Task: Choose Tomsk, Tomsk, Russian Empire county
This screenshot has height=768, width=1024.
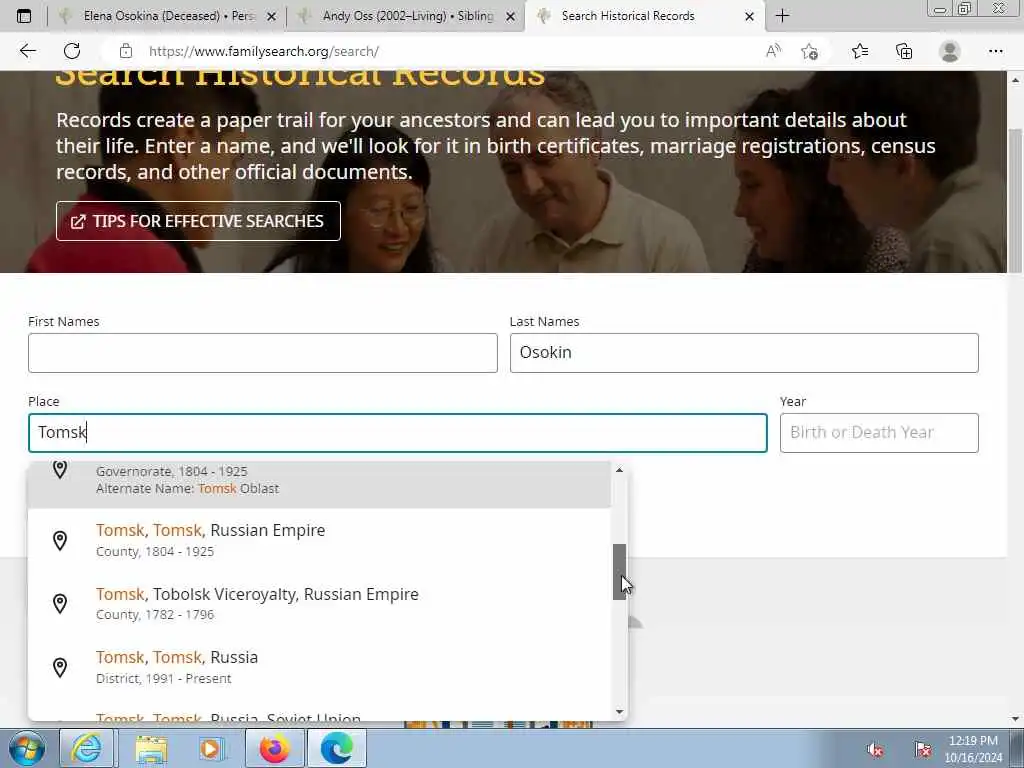Action: coord(319,540)
